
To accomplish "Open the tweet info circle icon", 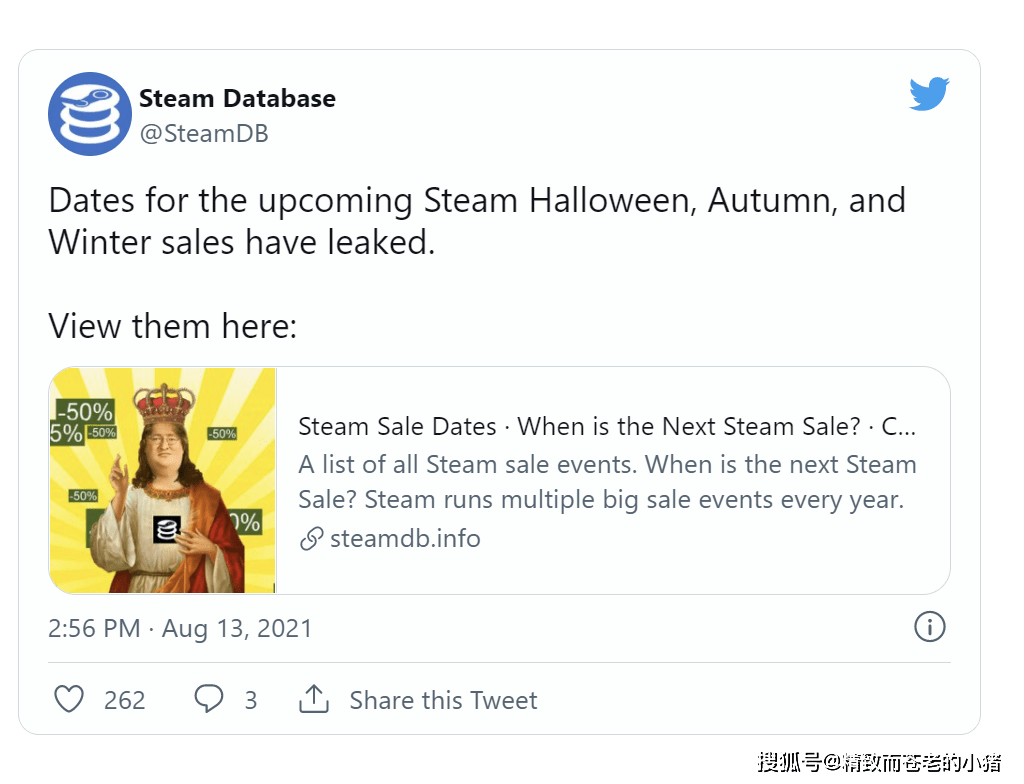I will (x=930, y=627).
